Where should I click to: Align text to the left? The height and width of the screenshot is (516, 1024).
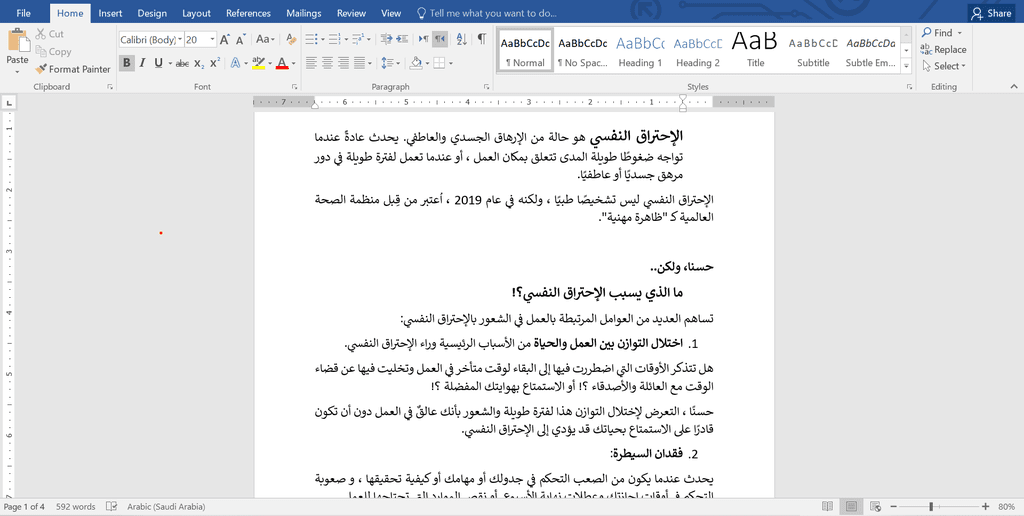click(x=312, y=63)
